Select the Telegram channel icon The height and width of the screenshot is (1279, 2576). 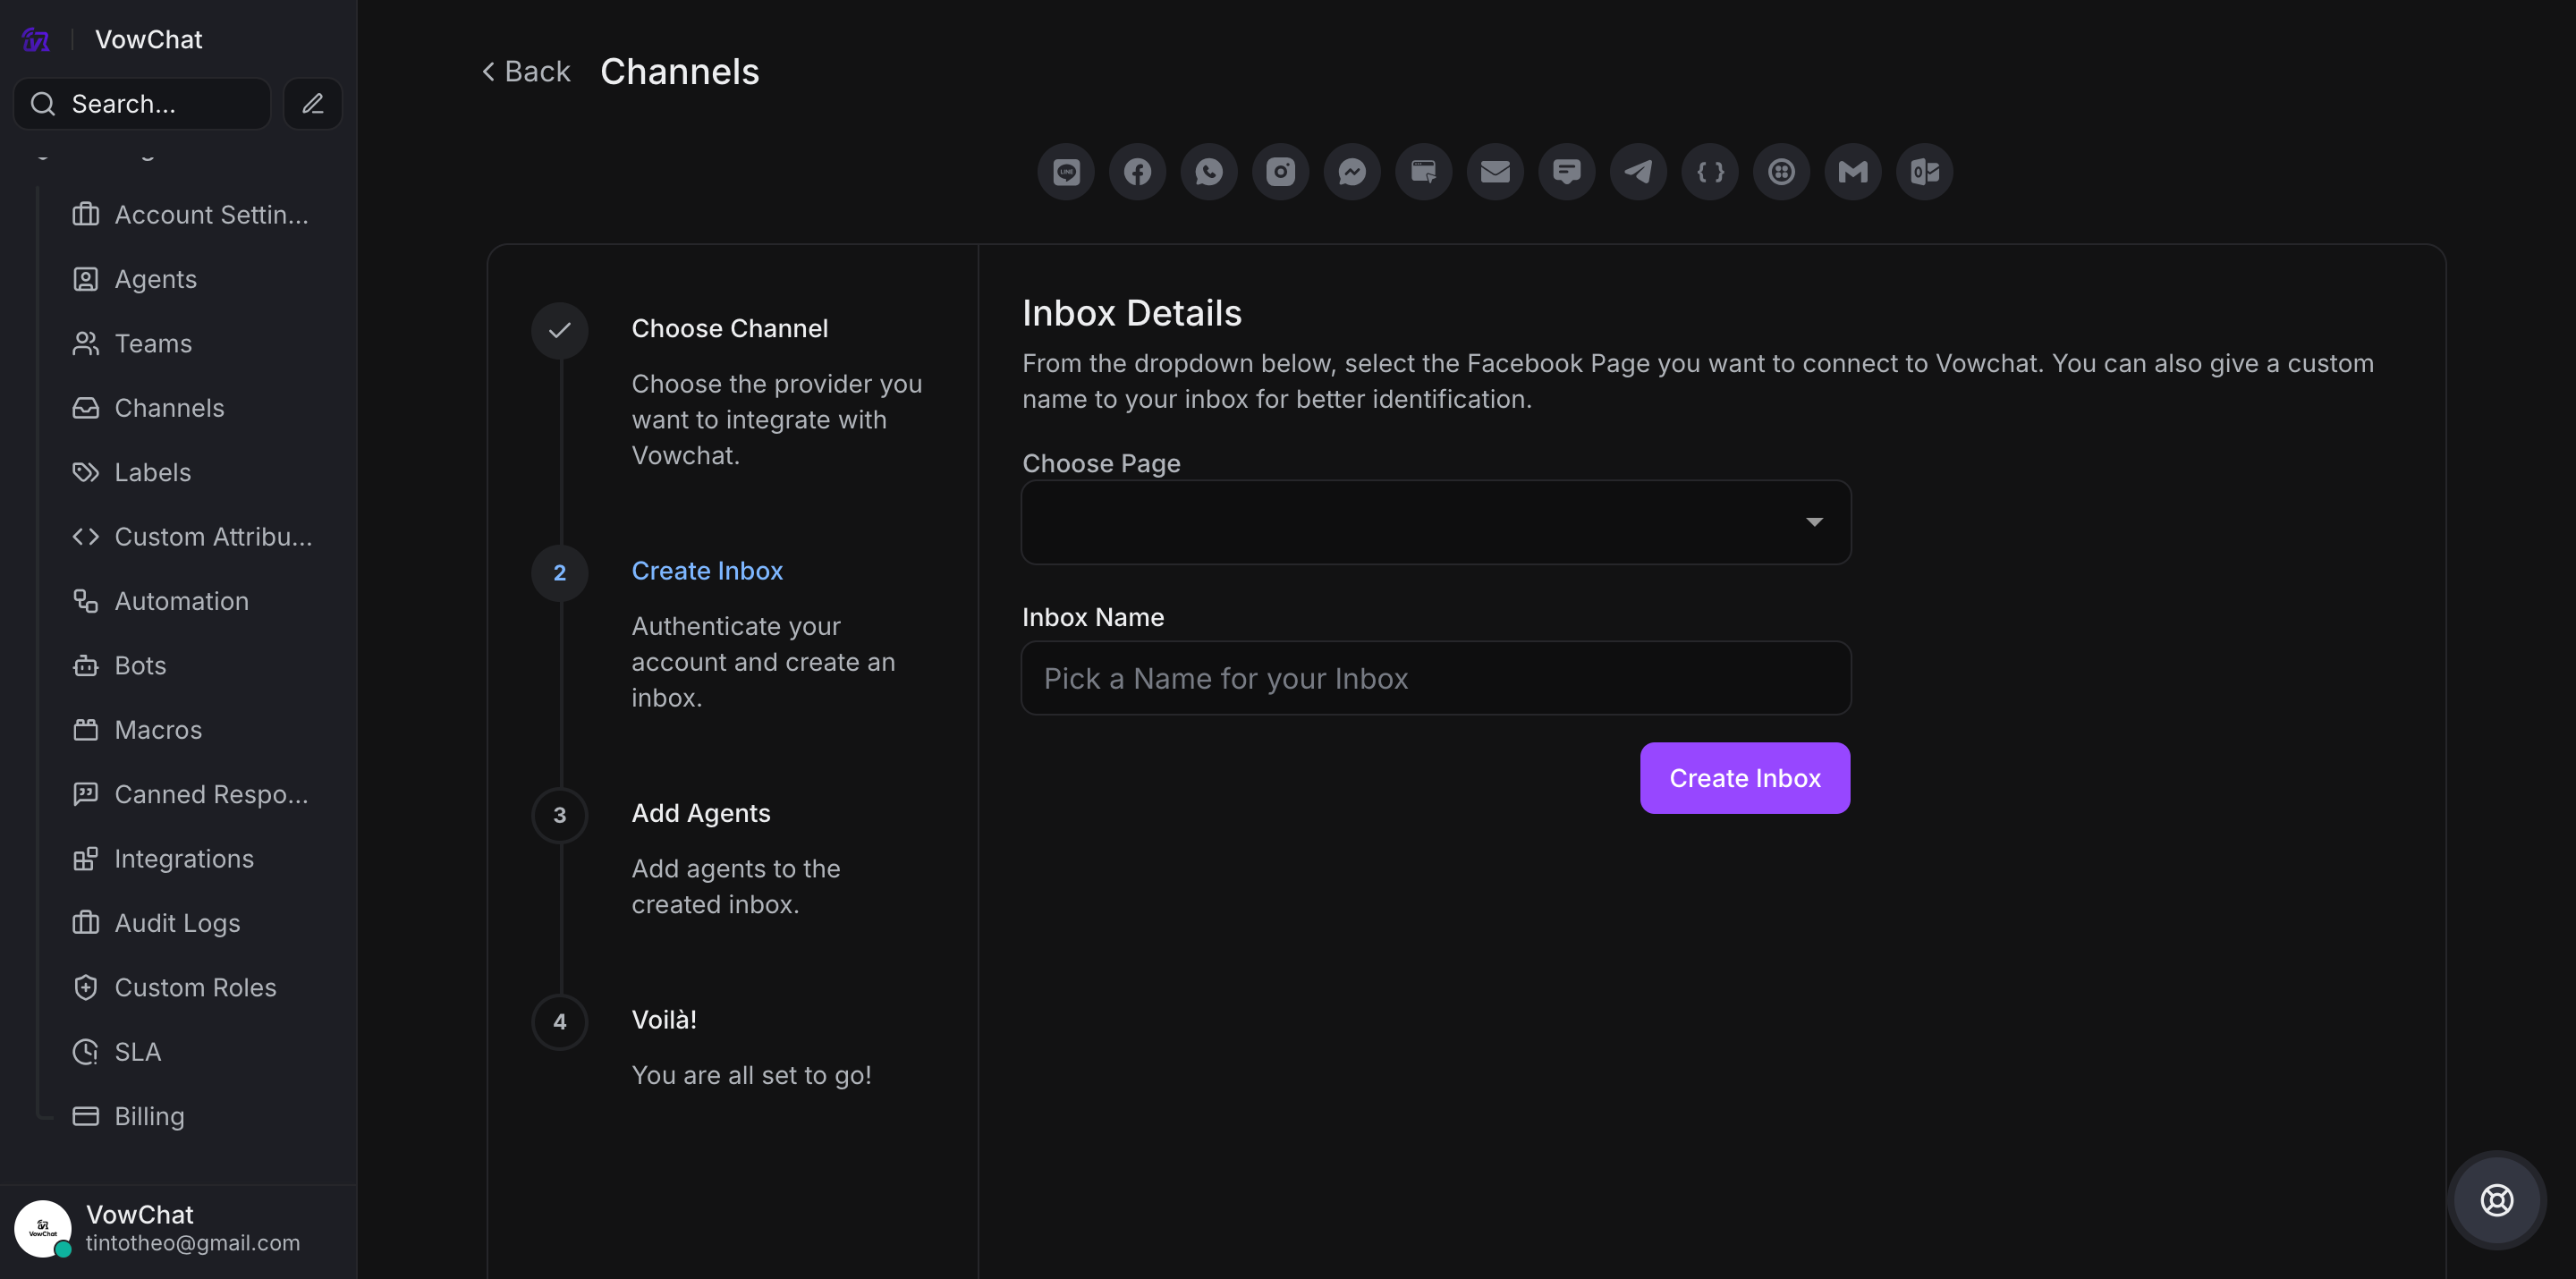[x=1638, y=172]
